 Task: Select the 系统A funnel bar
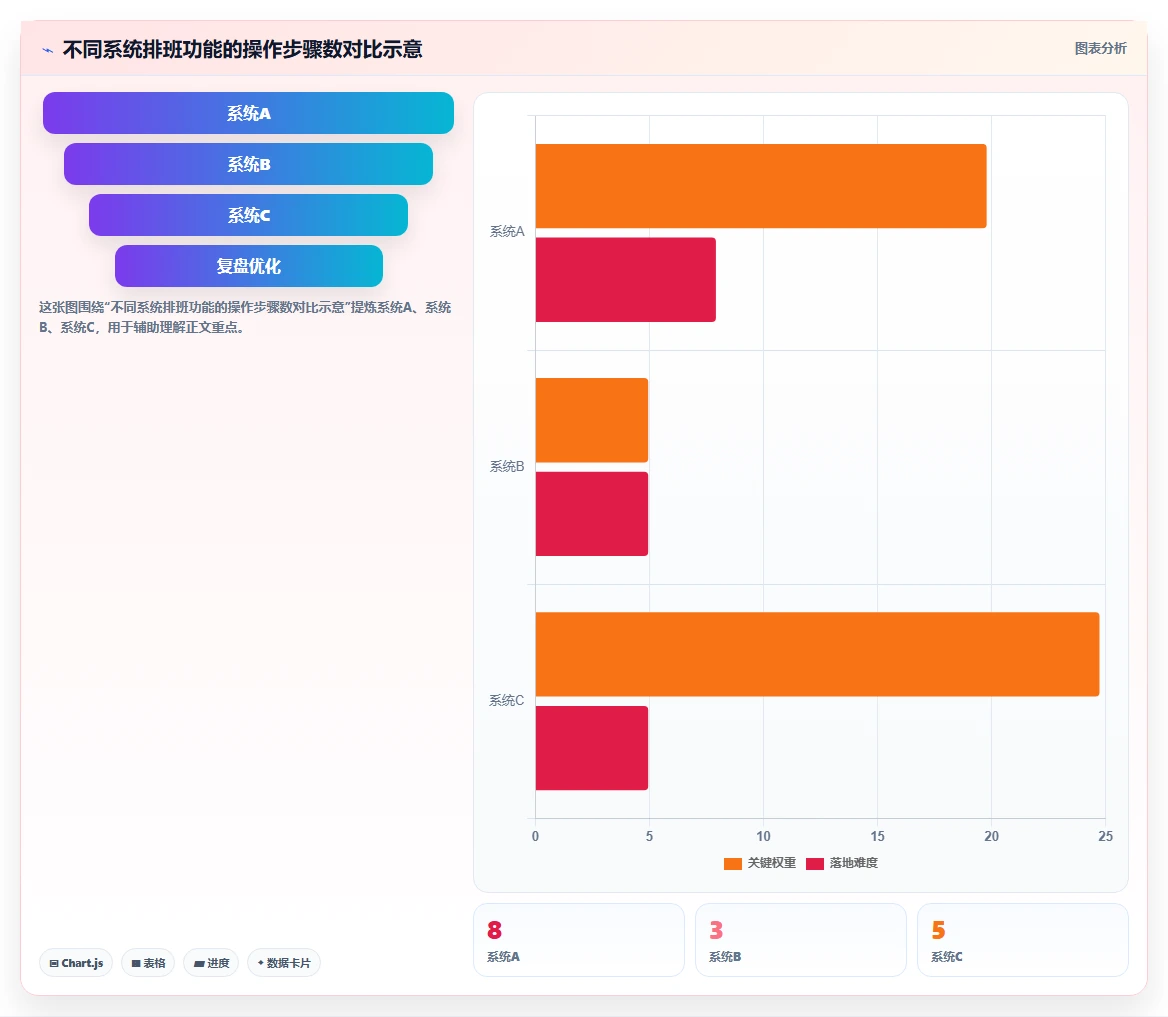248,113
